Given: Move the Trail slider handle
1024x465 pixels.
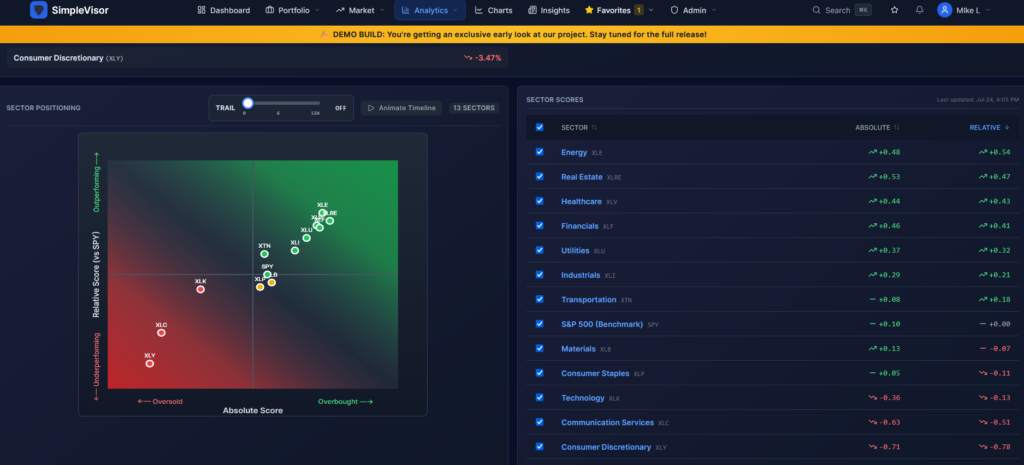Looking at the screenshot, I should (x=248, y=103).
